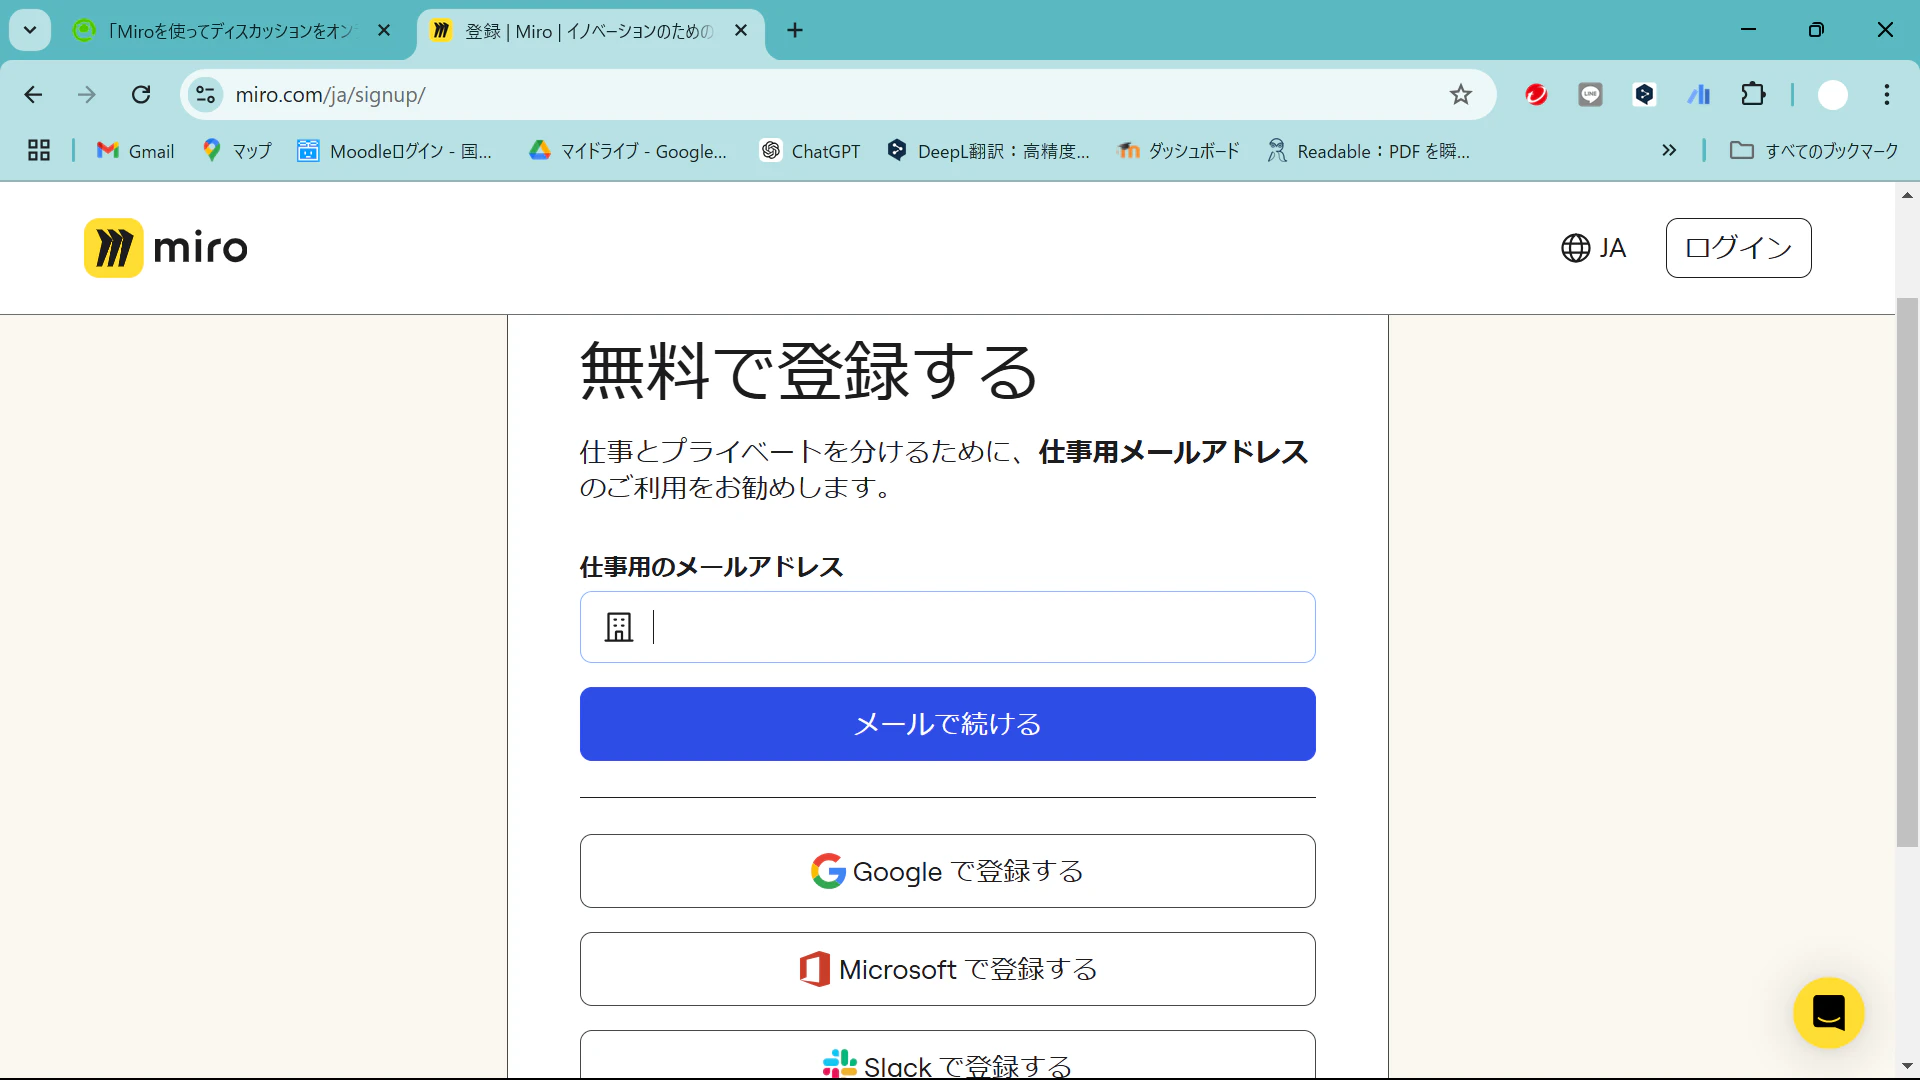Click the 仕事用のメールアドレス field label

[x=711, y=567]
